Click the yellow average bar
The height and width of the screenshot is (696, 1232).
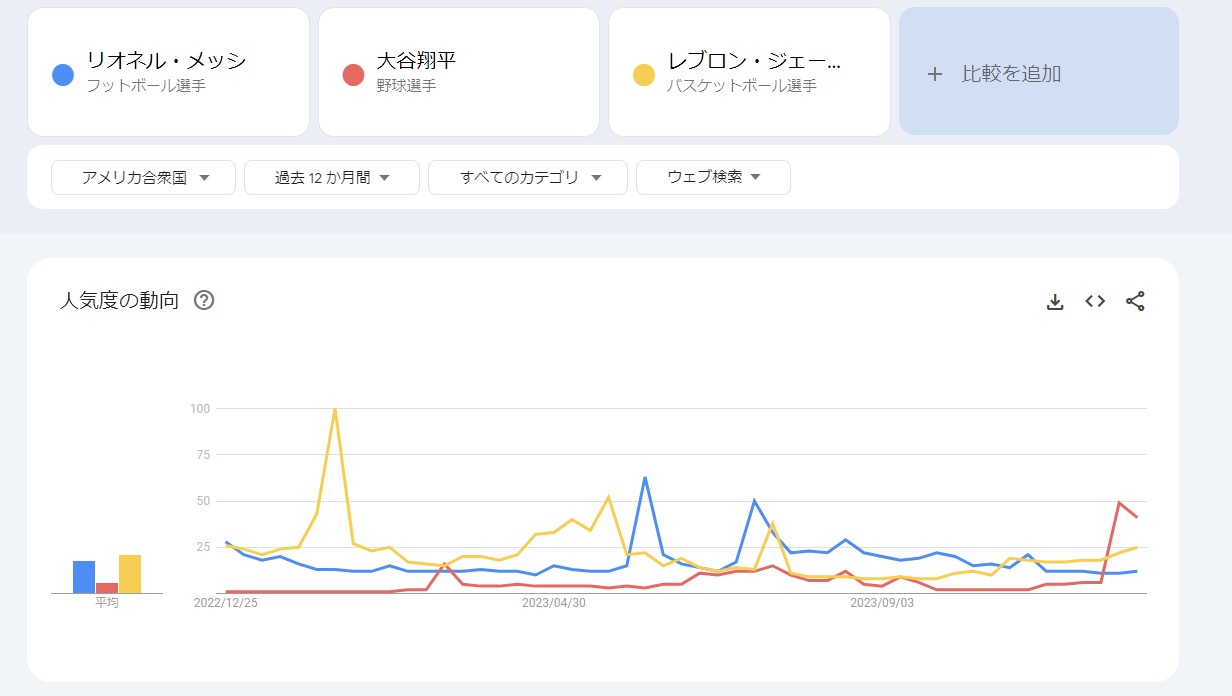tap(130, 574)
